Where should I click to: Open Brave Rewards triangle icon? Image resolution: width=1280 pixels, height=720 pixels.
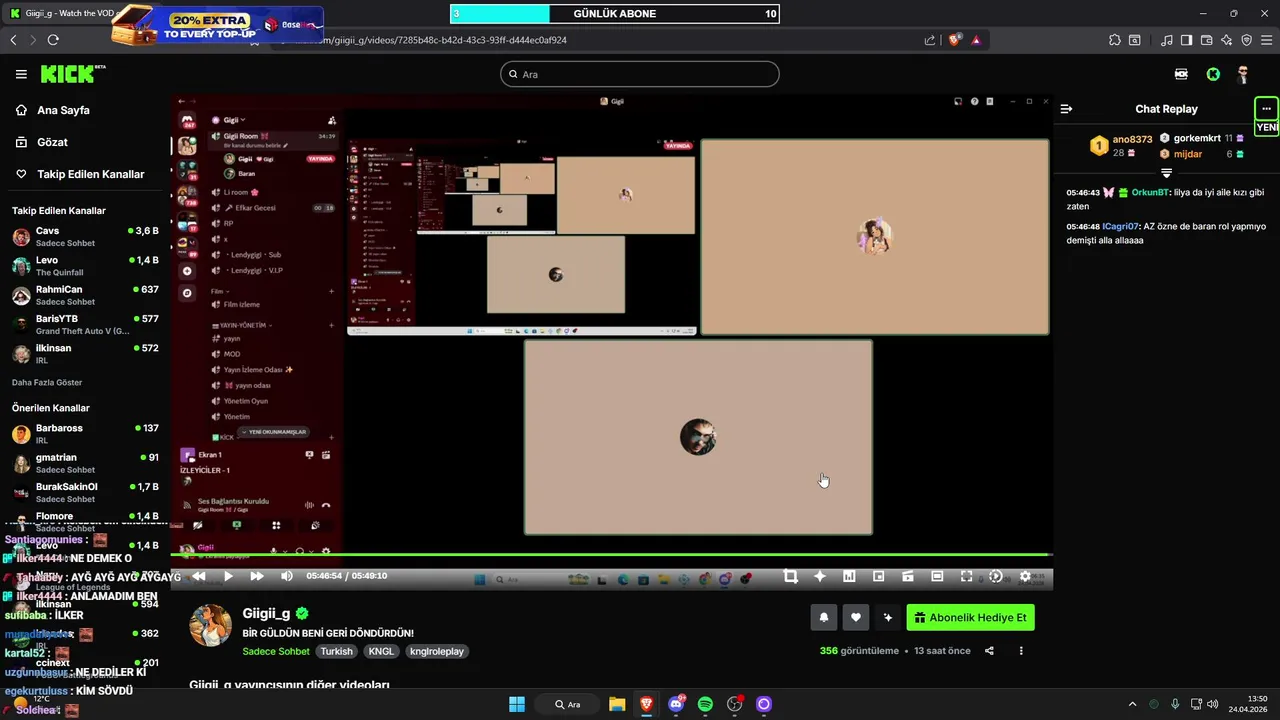[x=976, y=40]
